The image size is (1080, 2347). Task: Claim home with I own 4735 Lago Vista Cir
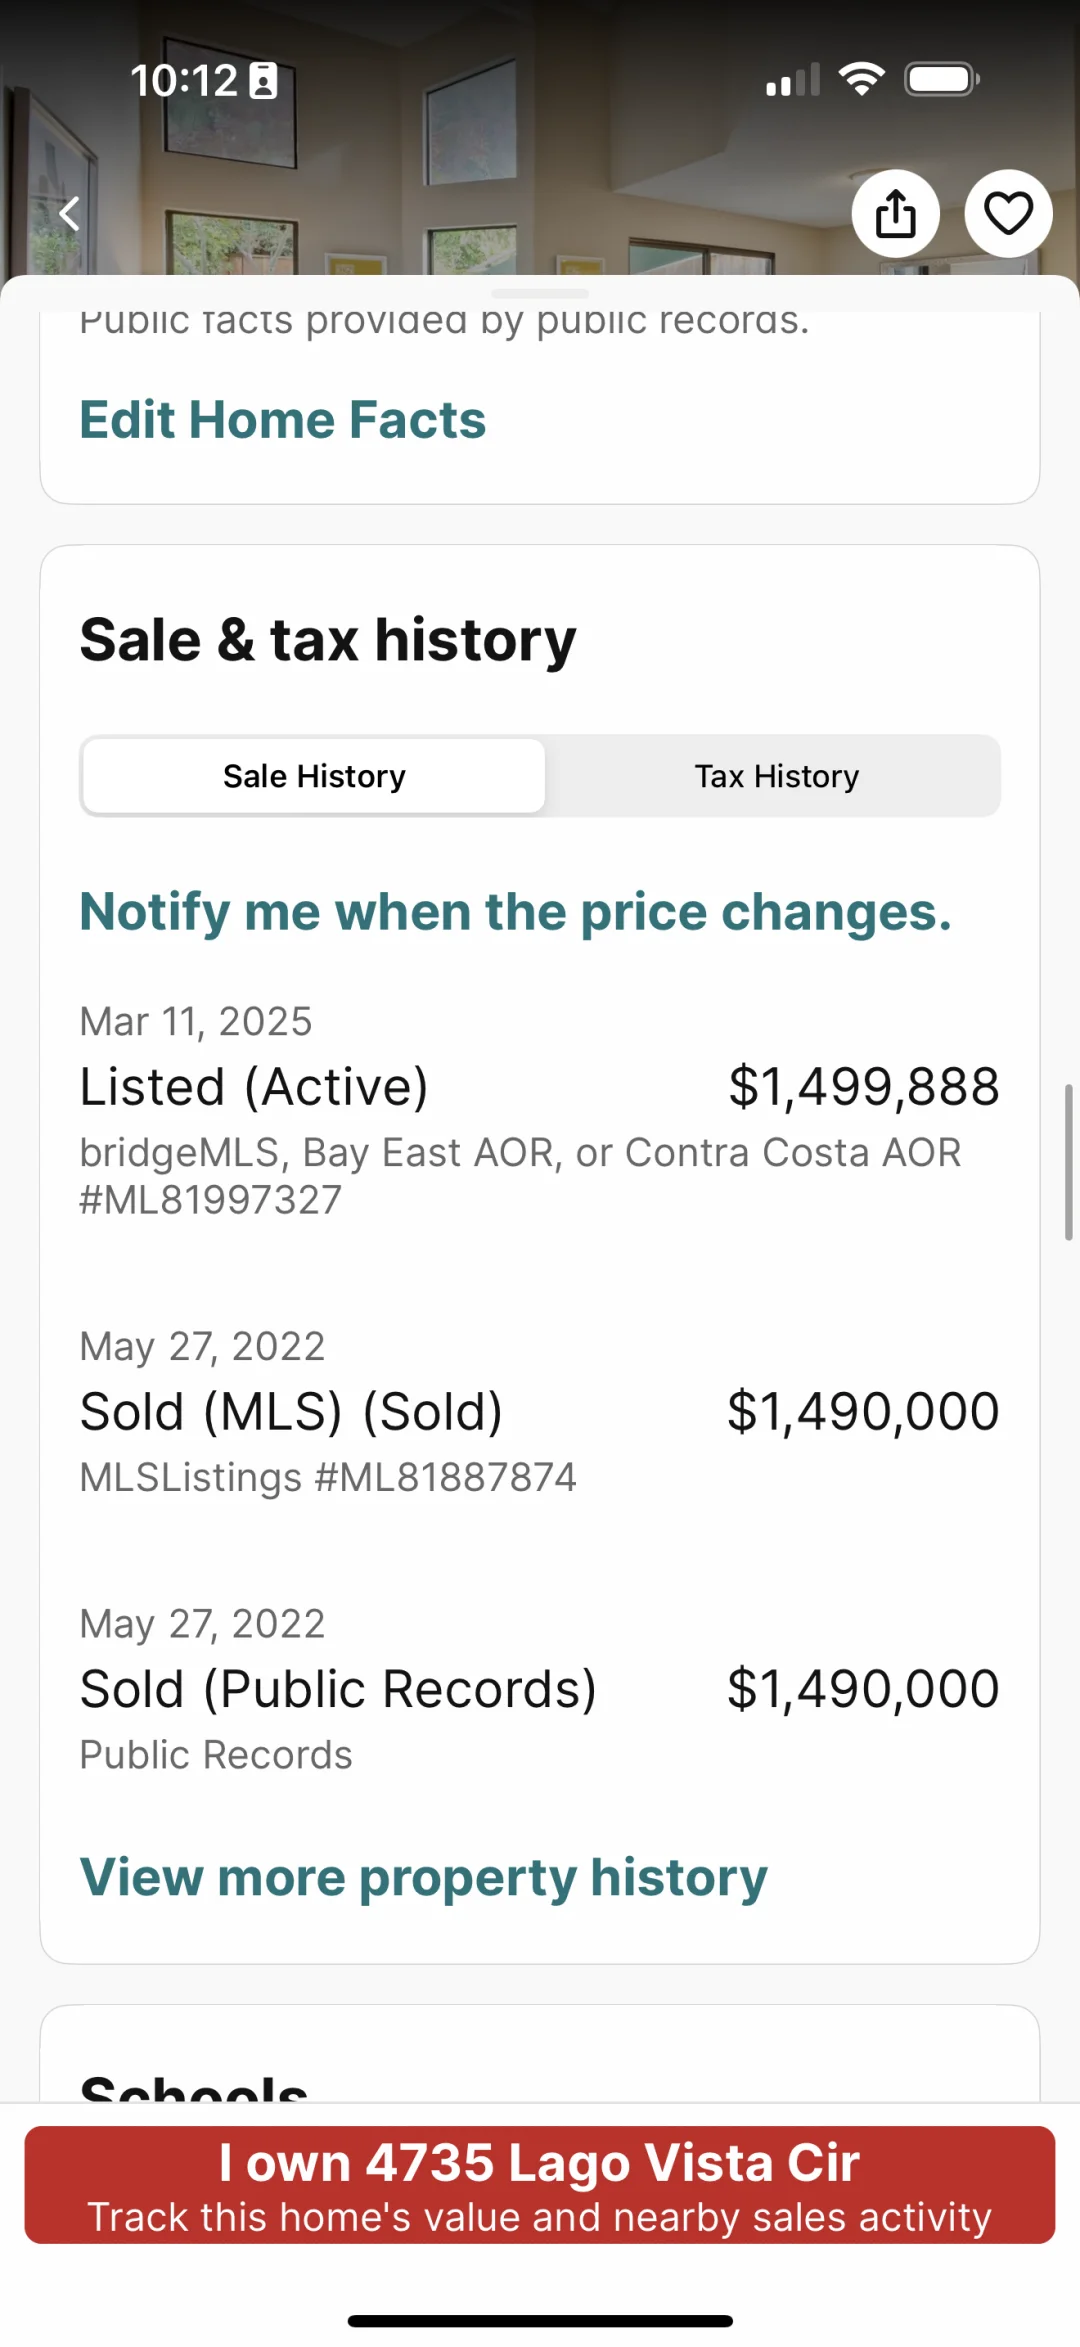540,2184
